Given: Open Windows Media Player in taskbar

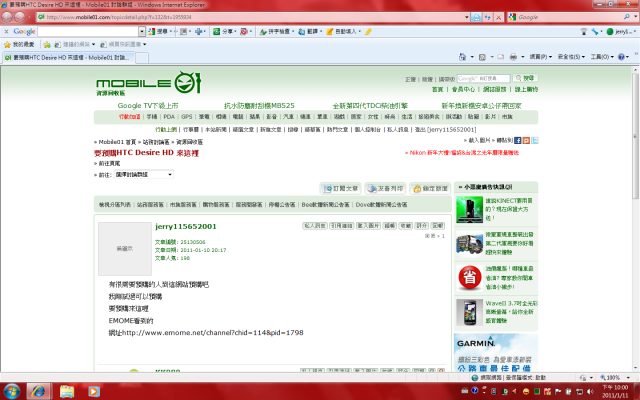Looking at the screenshot, I should pos(93,391).
